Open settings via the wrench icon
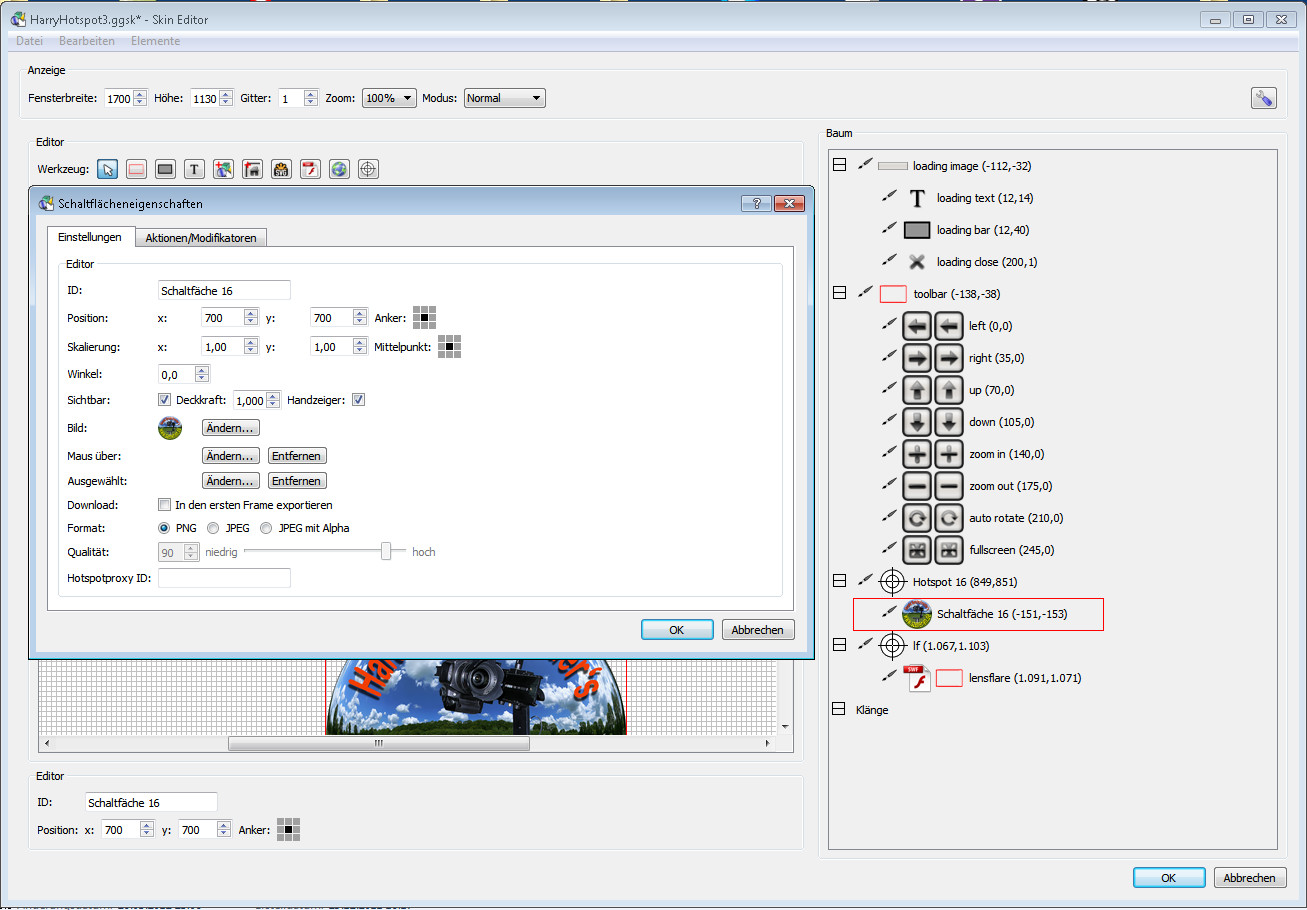Screen dimensions: 1307x910 [x=1263, y=98]
